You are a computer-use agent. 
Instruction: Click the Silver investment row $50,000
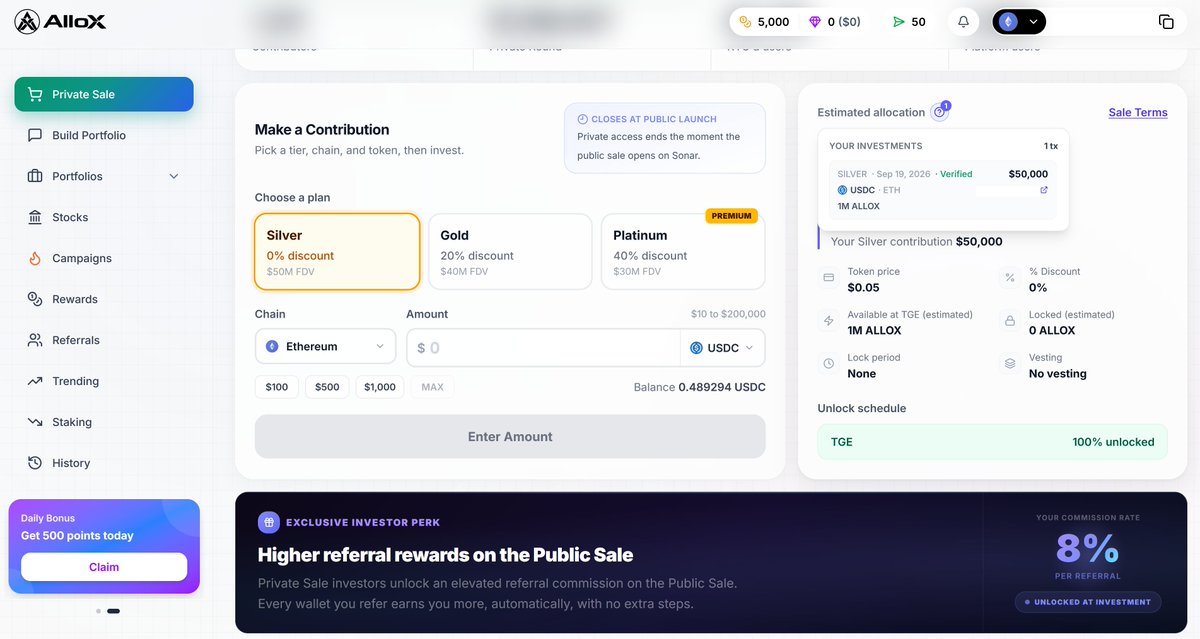click(943, 190)
